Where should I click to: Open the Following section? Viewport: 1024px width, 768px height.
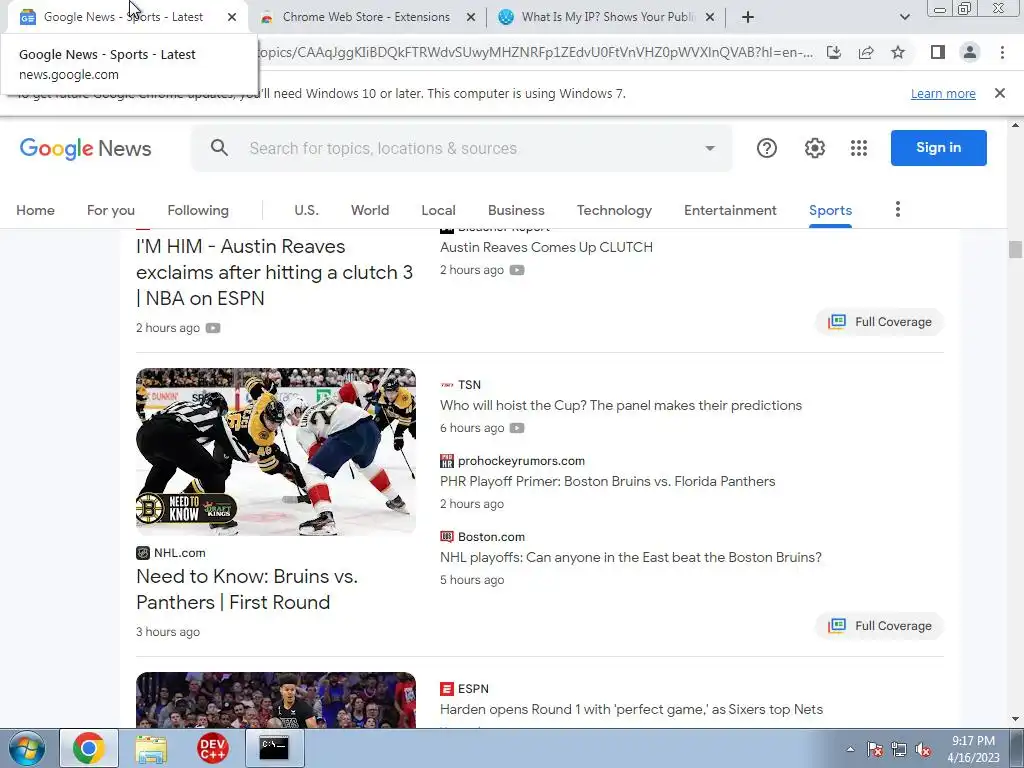(x=198, y=210)
